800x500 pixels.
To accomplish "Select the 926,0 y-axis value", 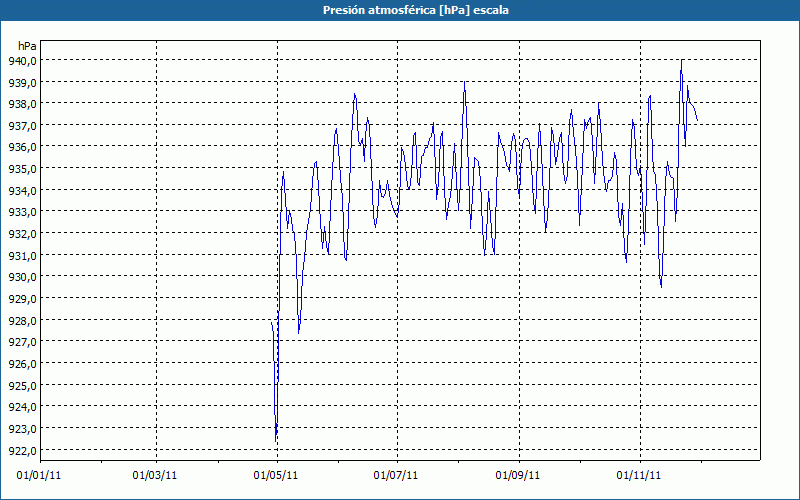I will 22,364.
